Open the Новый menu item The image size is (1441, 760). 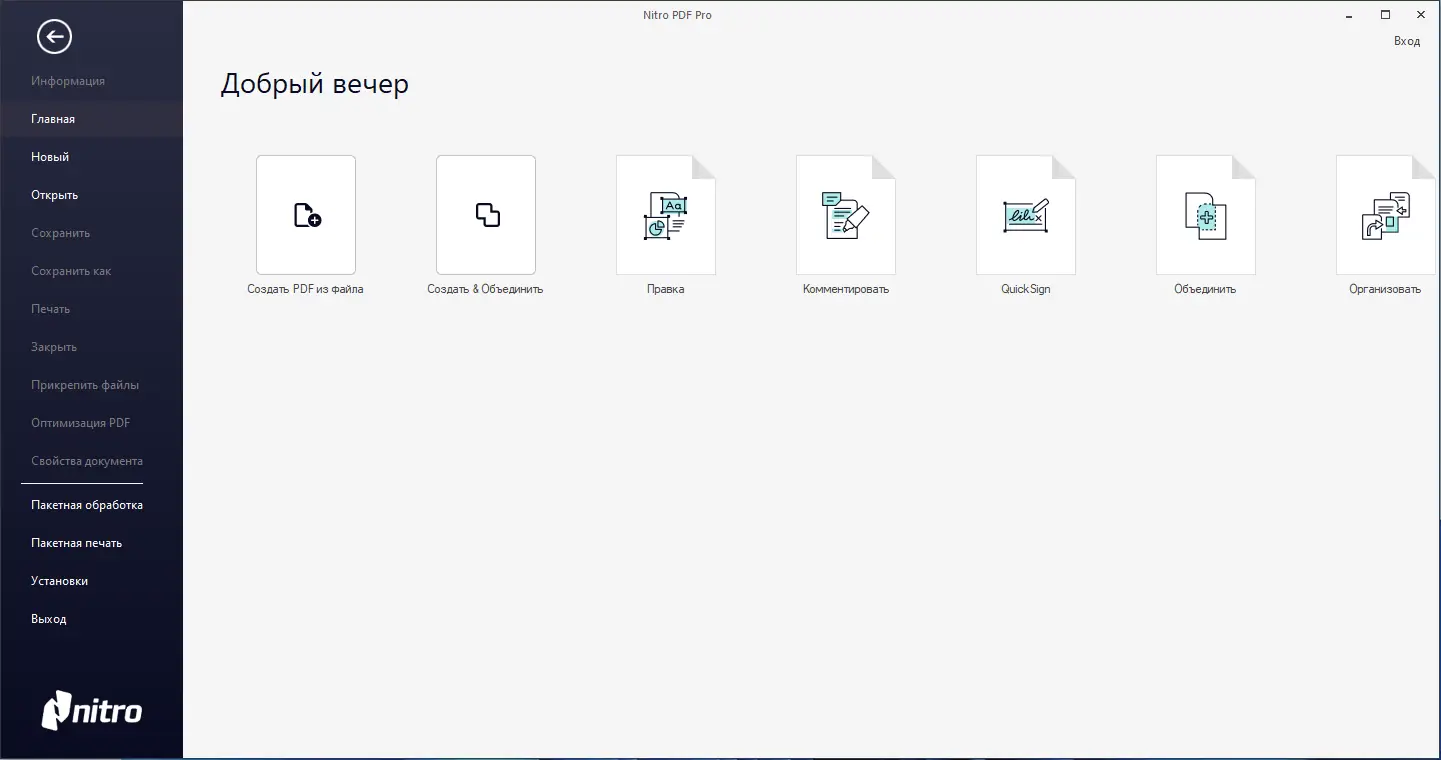(x=50, y=156)
